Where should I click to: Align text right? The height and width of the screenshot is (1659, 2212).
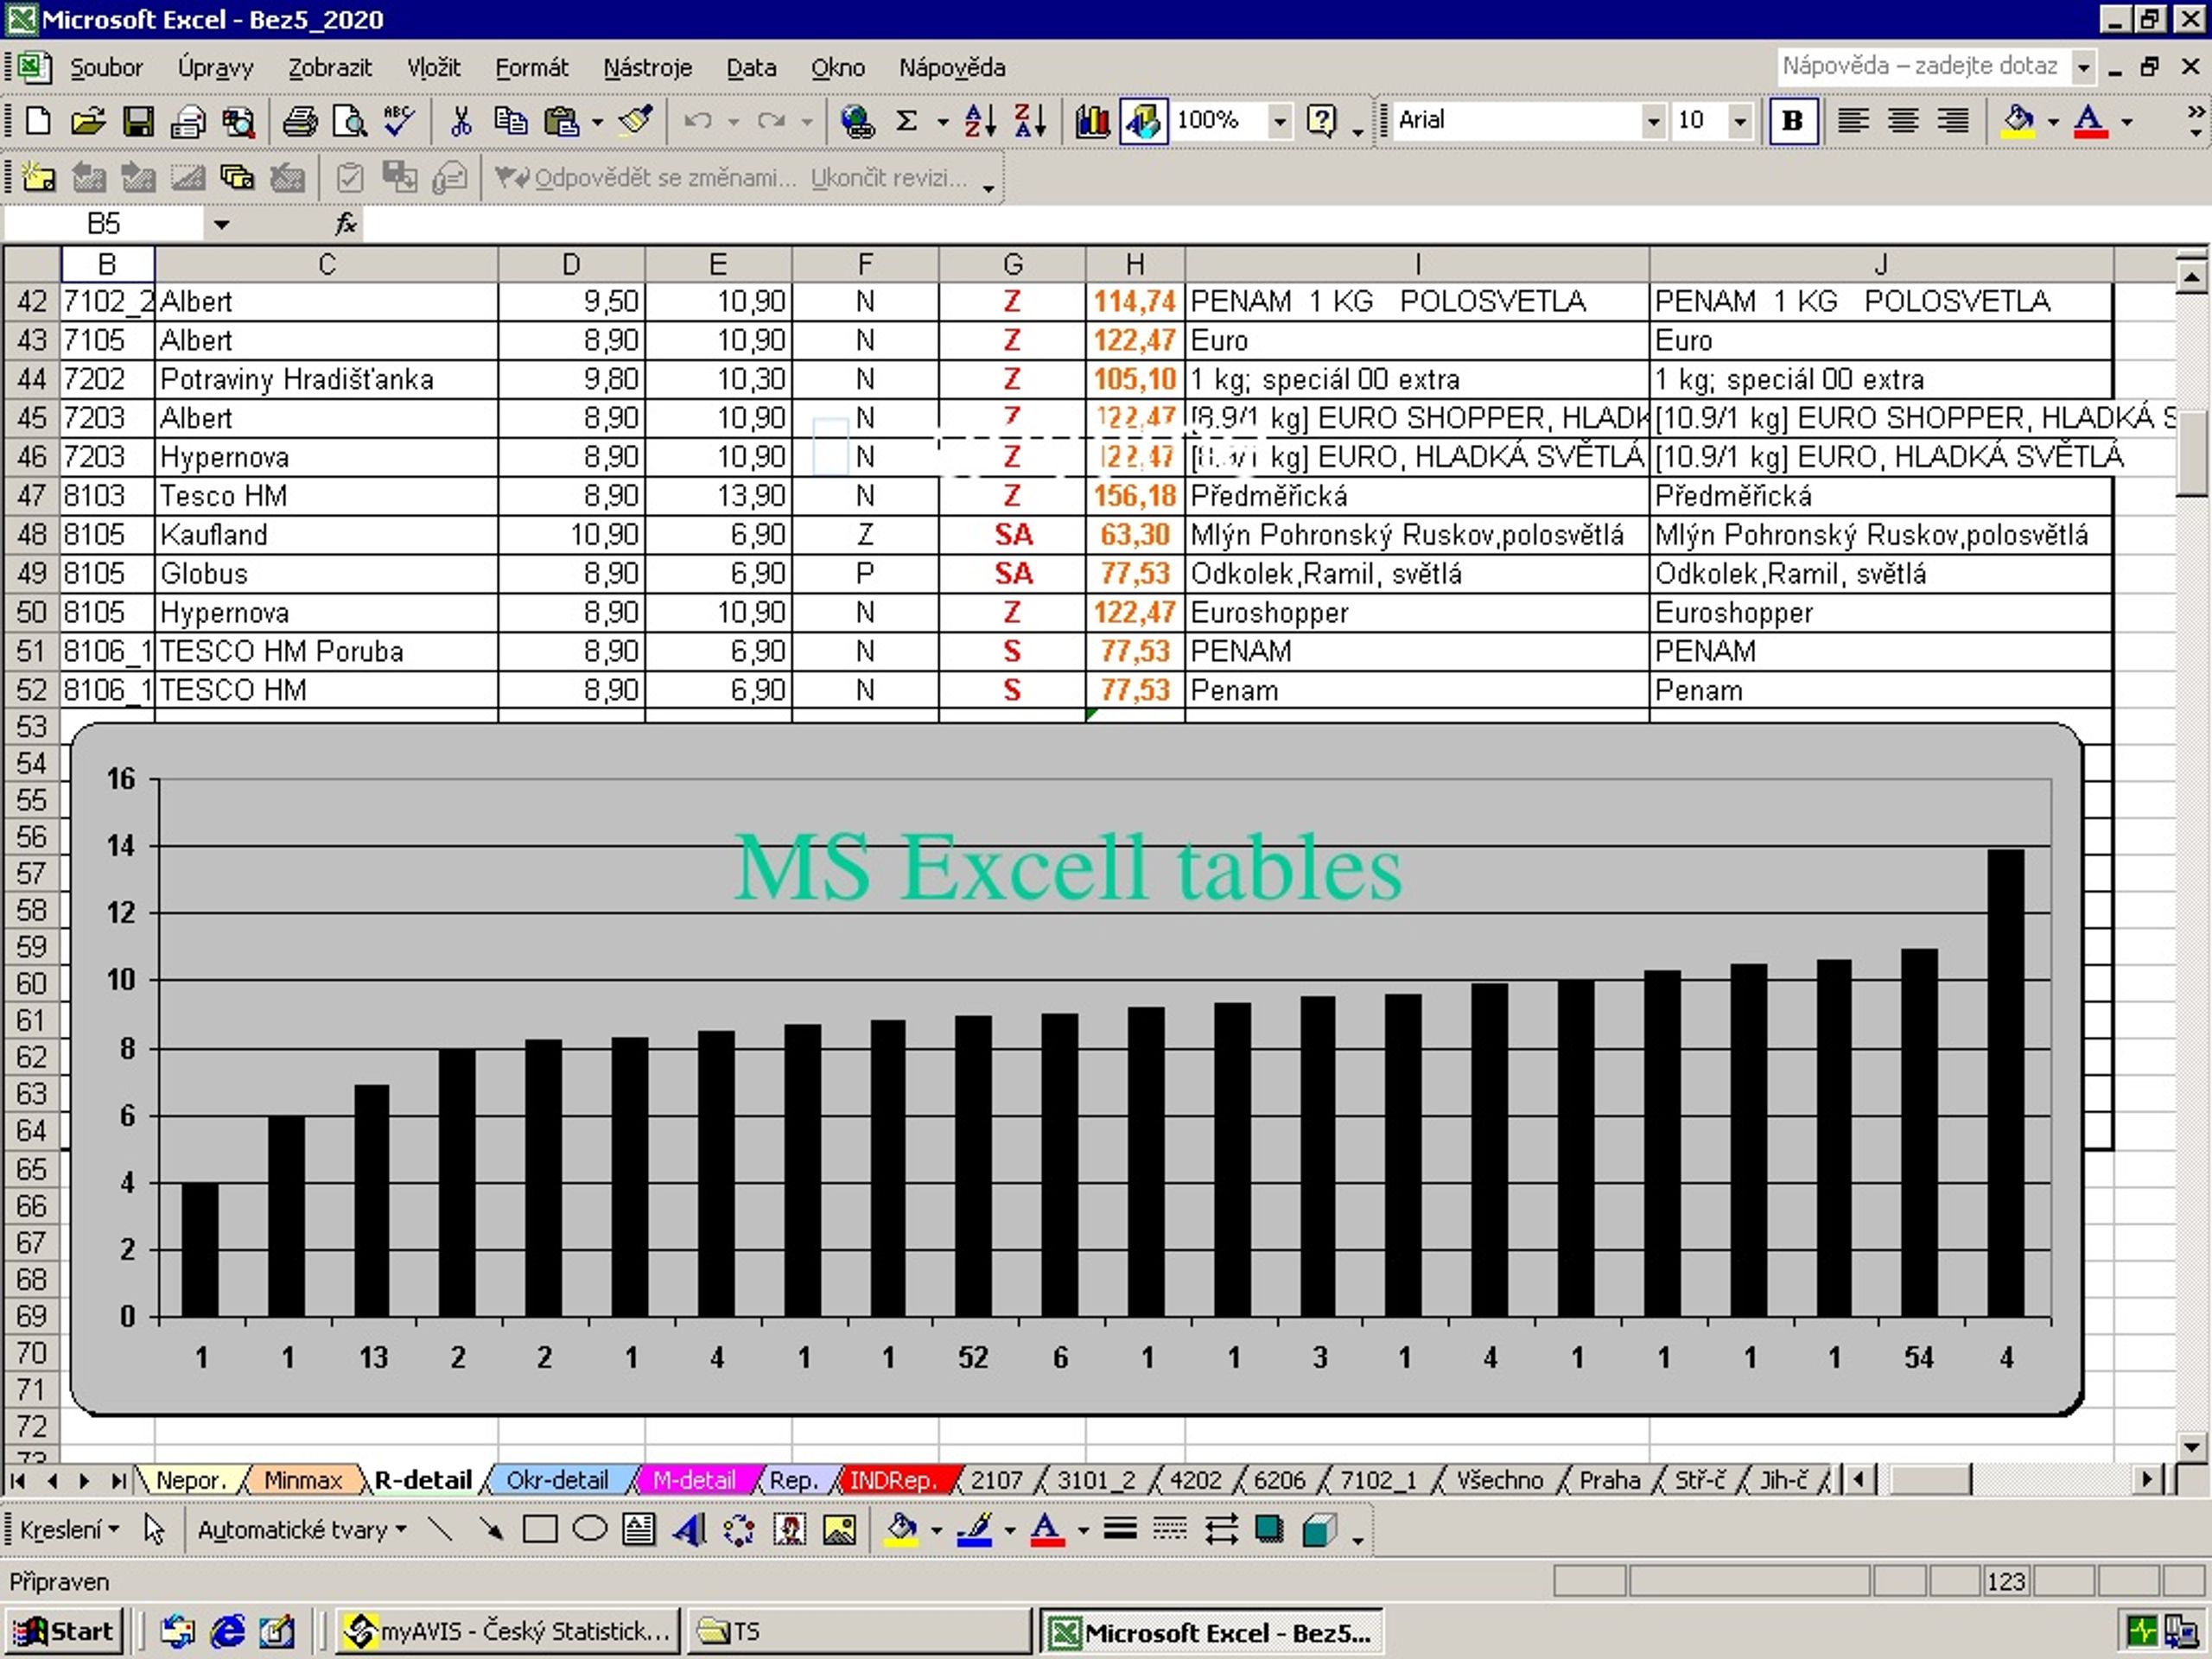pyautogui.click(x=1953, y=121)
